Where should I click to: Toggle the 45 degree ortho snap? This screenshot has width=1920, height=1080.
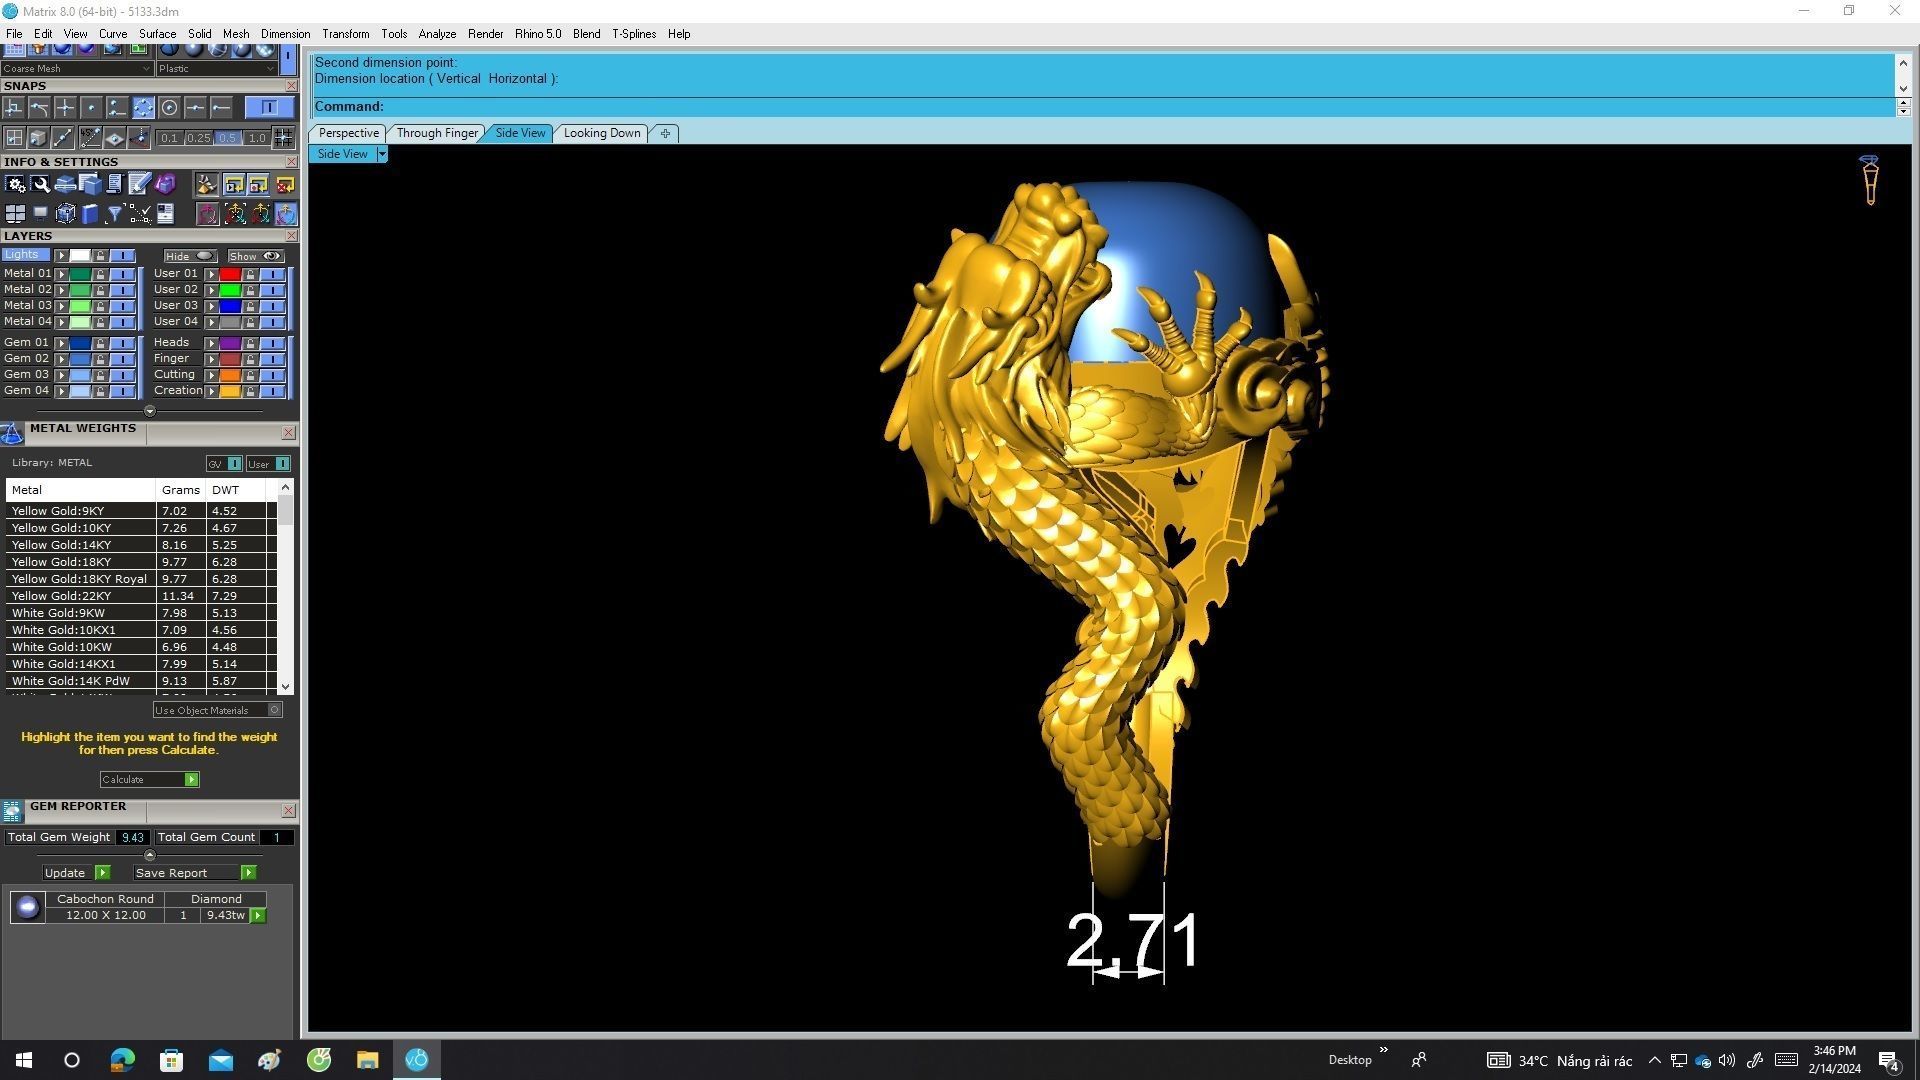pos(91,138)
